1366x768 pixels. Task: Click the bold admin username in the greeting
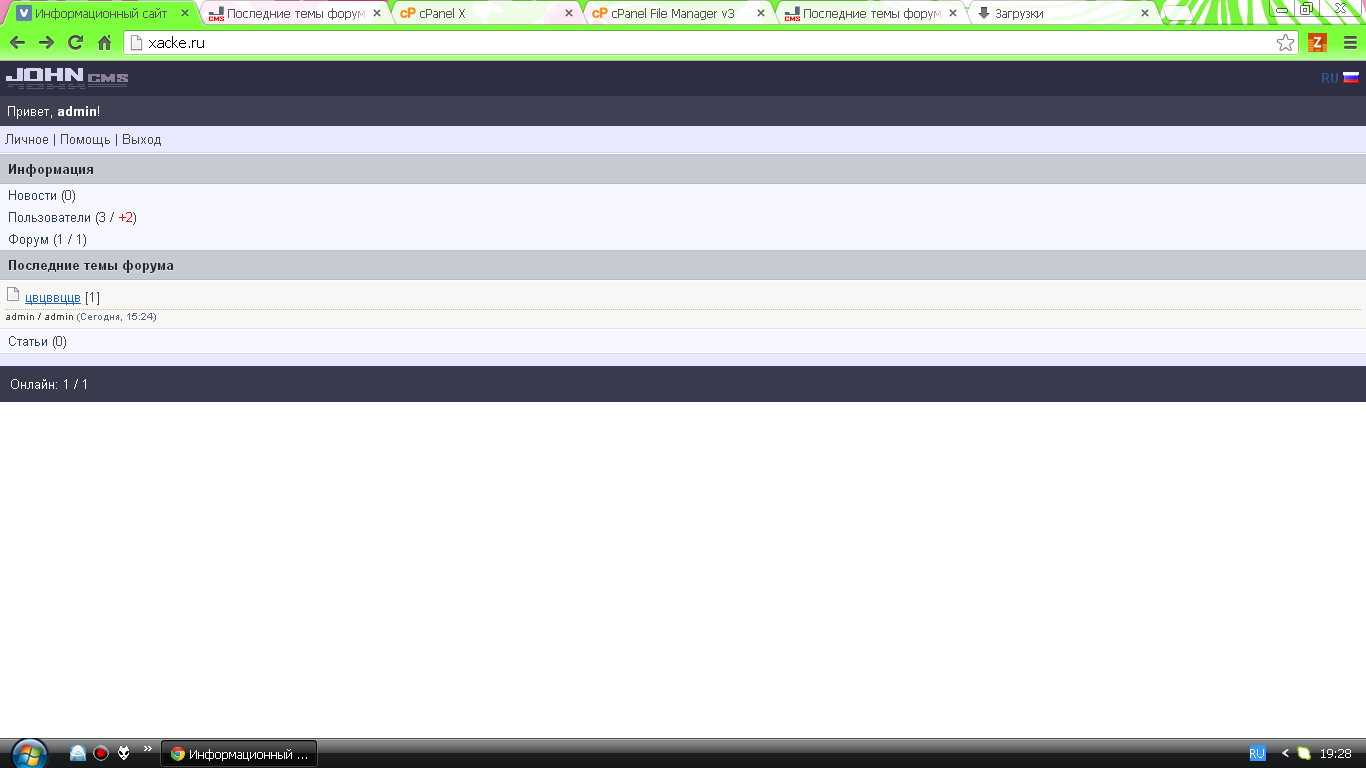tap(77, 111)
